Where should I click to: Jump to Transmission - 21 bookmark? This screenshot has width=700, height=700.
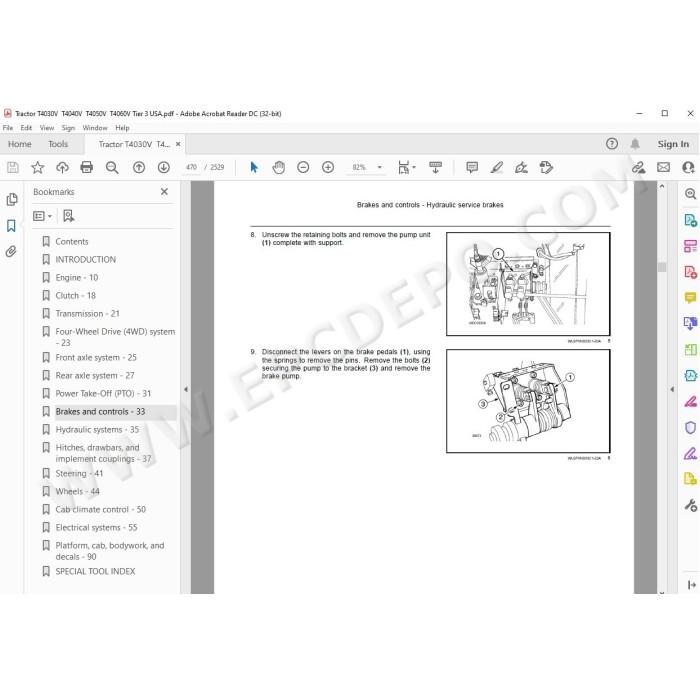88,313
